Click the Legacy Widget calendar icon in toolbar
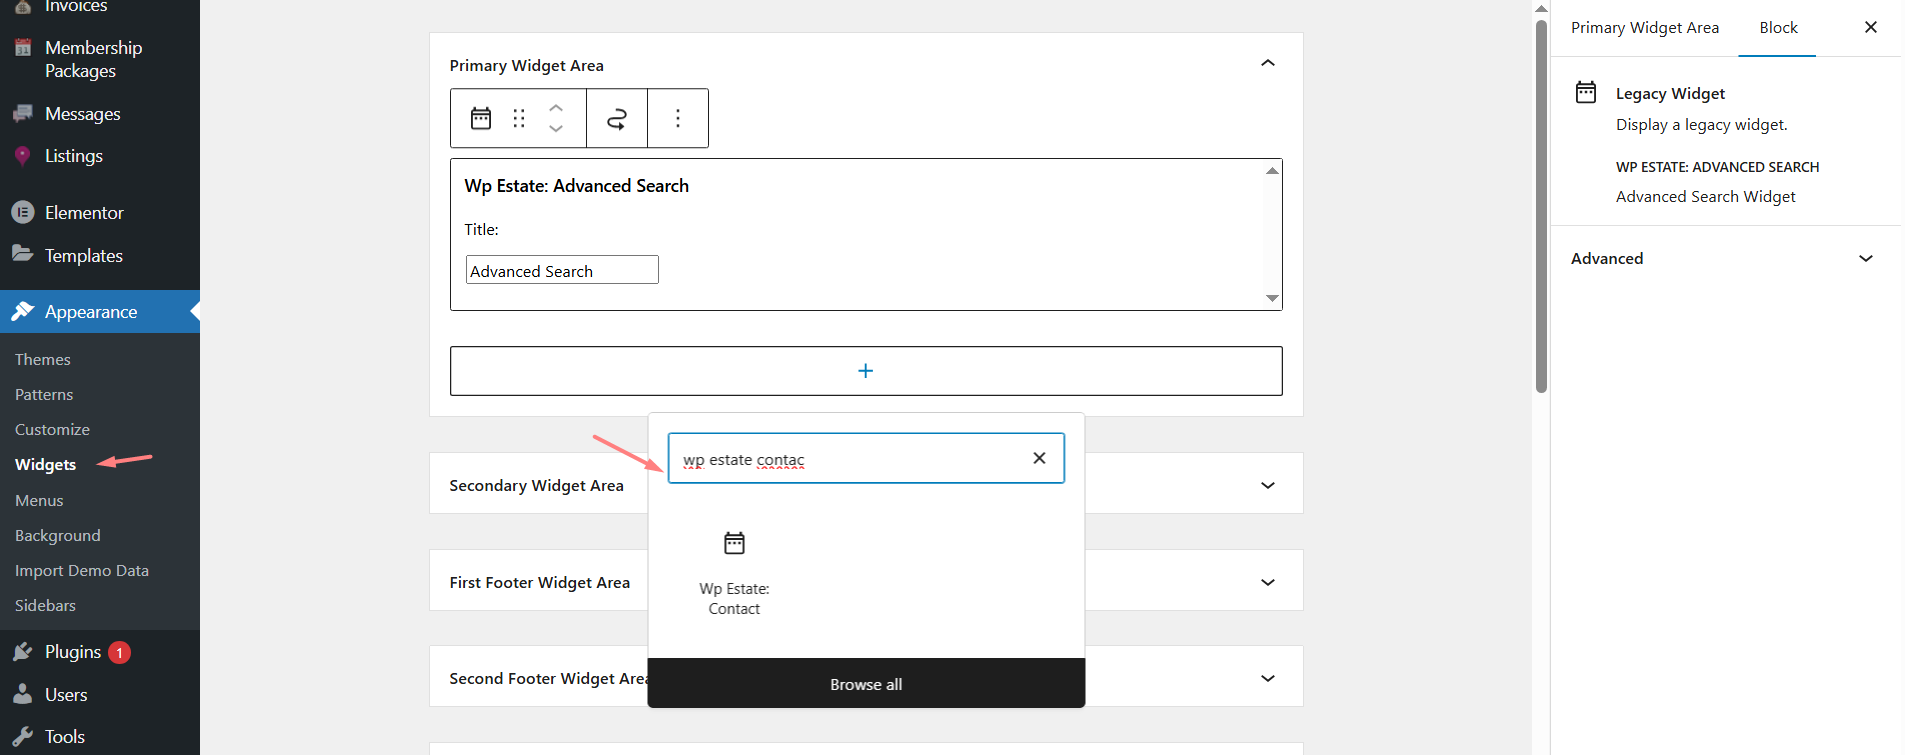 (481, 118)
